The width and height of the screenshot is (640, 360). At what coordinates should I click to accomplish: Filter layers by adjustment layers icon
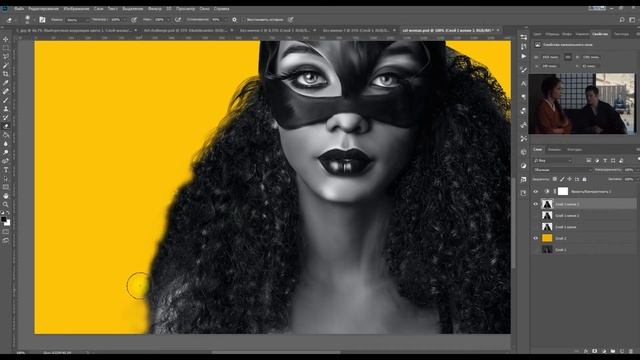pos(597,160)
